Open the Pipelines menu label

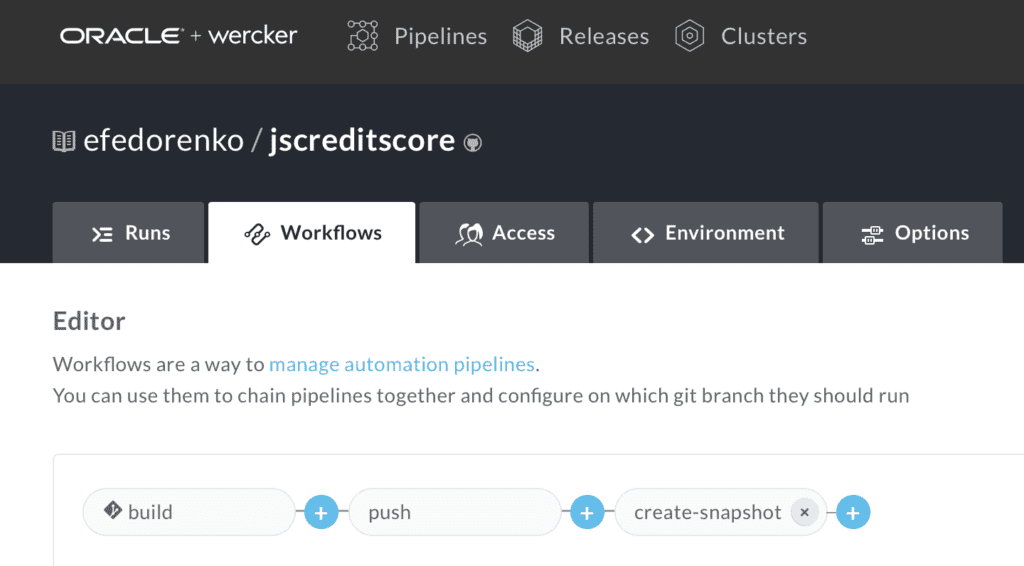(x=441, y=37)
